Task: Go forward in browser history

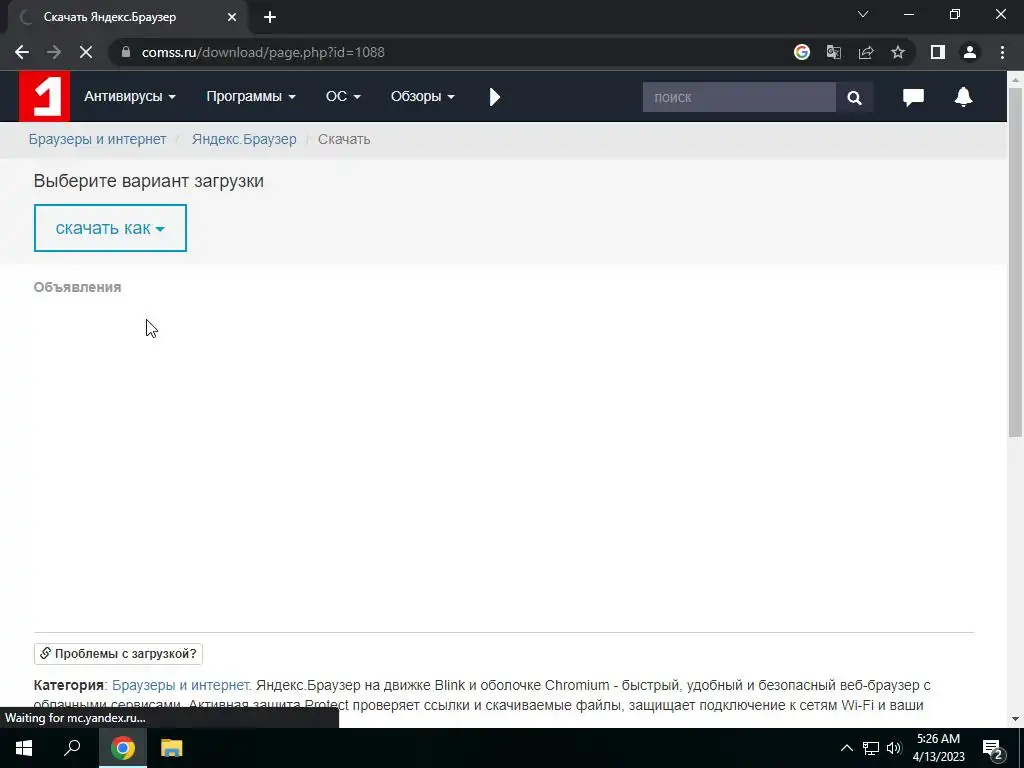Action: [x=54, y=52]
